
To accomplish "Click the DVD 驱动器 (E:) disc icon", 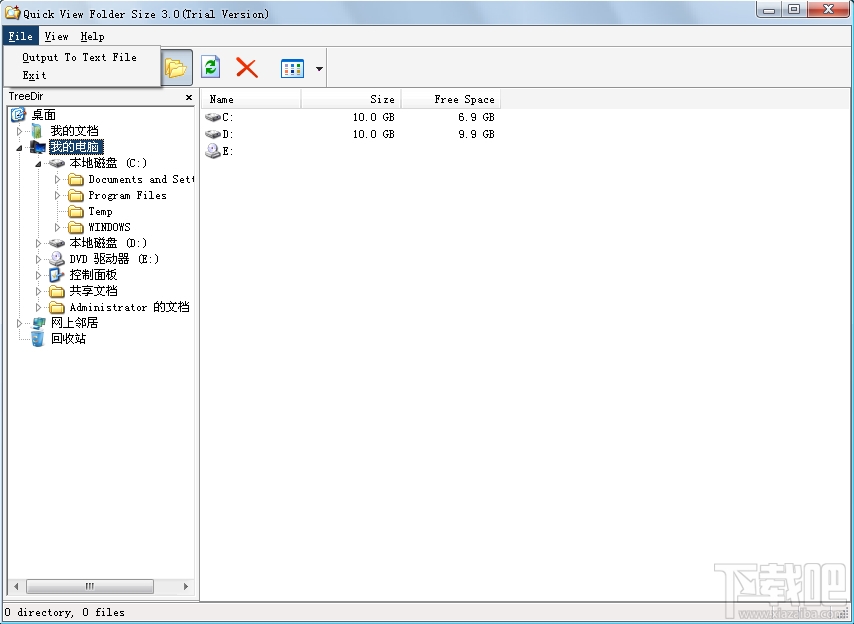I will coord(57,259).
